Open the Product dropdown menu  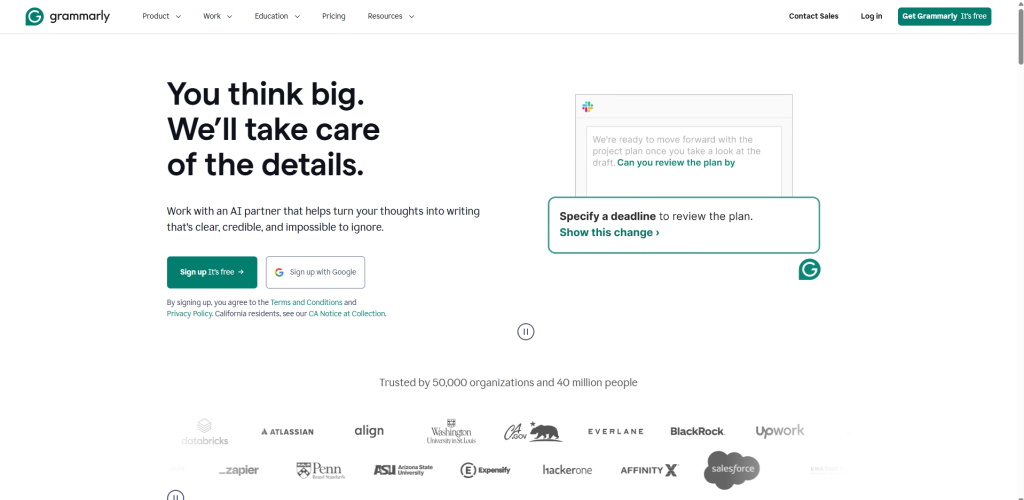[161, 16]
